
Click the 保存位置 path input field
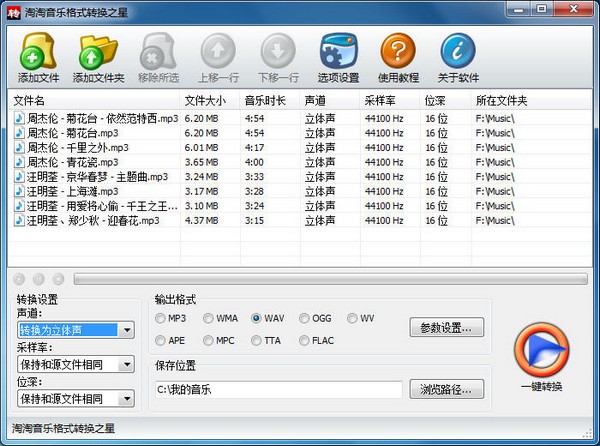pyautogui.click(x=278, y=389)
